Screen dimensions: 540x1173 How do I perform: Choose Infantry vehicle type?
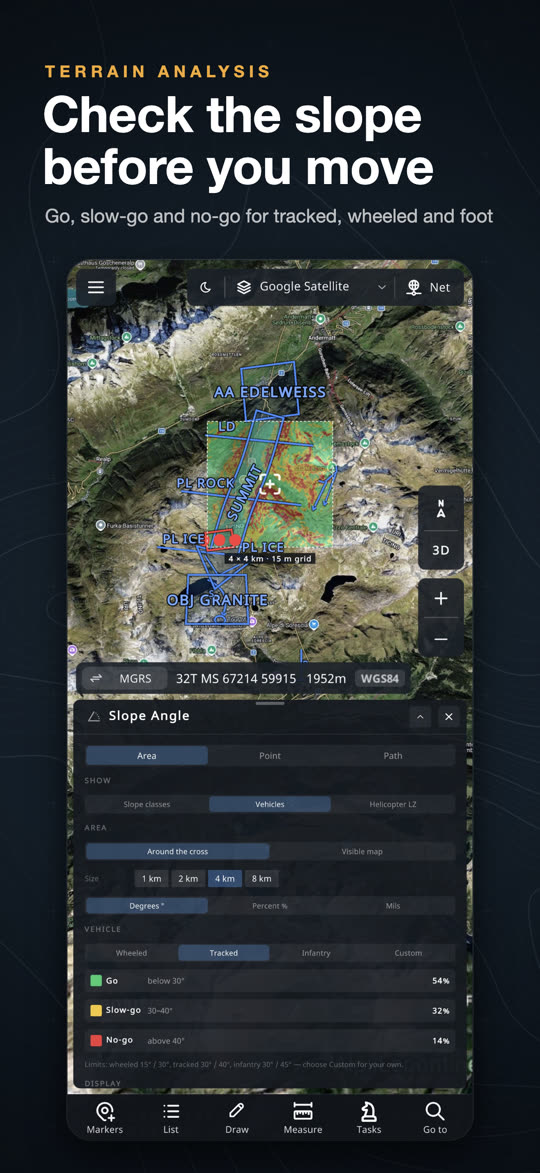[316, 953]
